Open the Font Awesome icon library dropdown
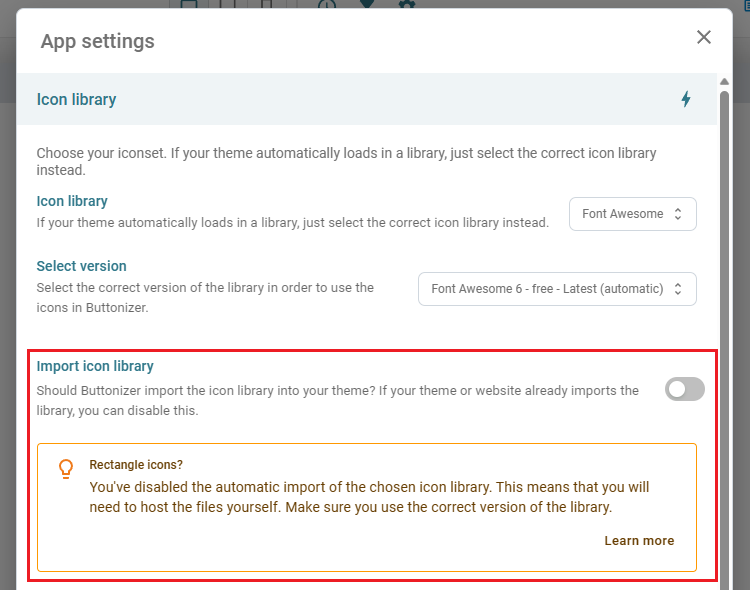Screen dimensions: 750x590 [x=632, y=214]
